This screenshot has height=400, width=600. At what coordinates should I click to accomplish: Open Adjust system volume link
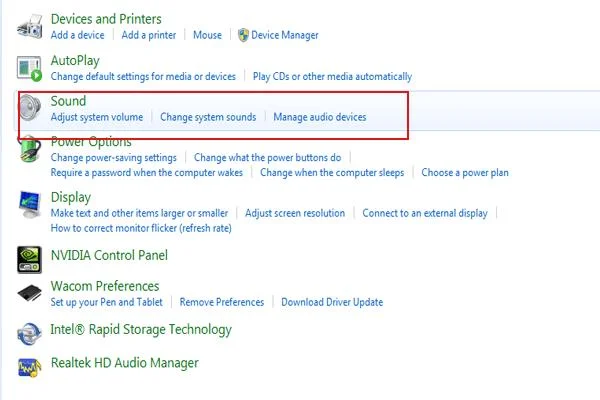(97, 117)
